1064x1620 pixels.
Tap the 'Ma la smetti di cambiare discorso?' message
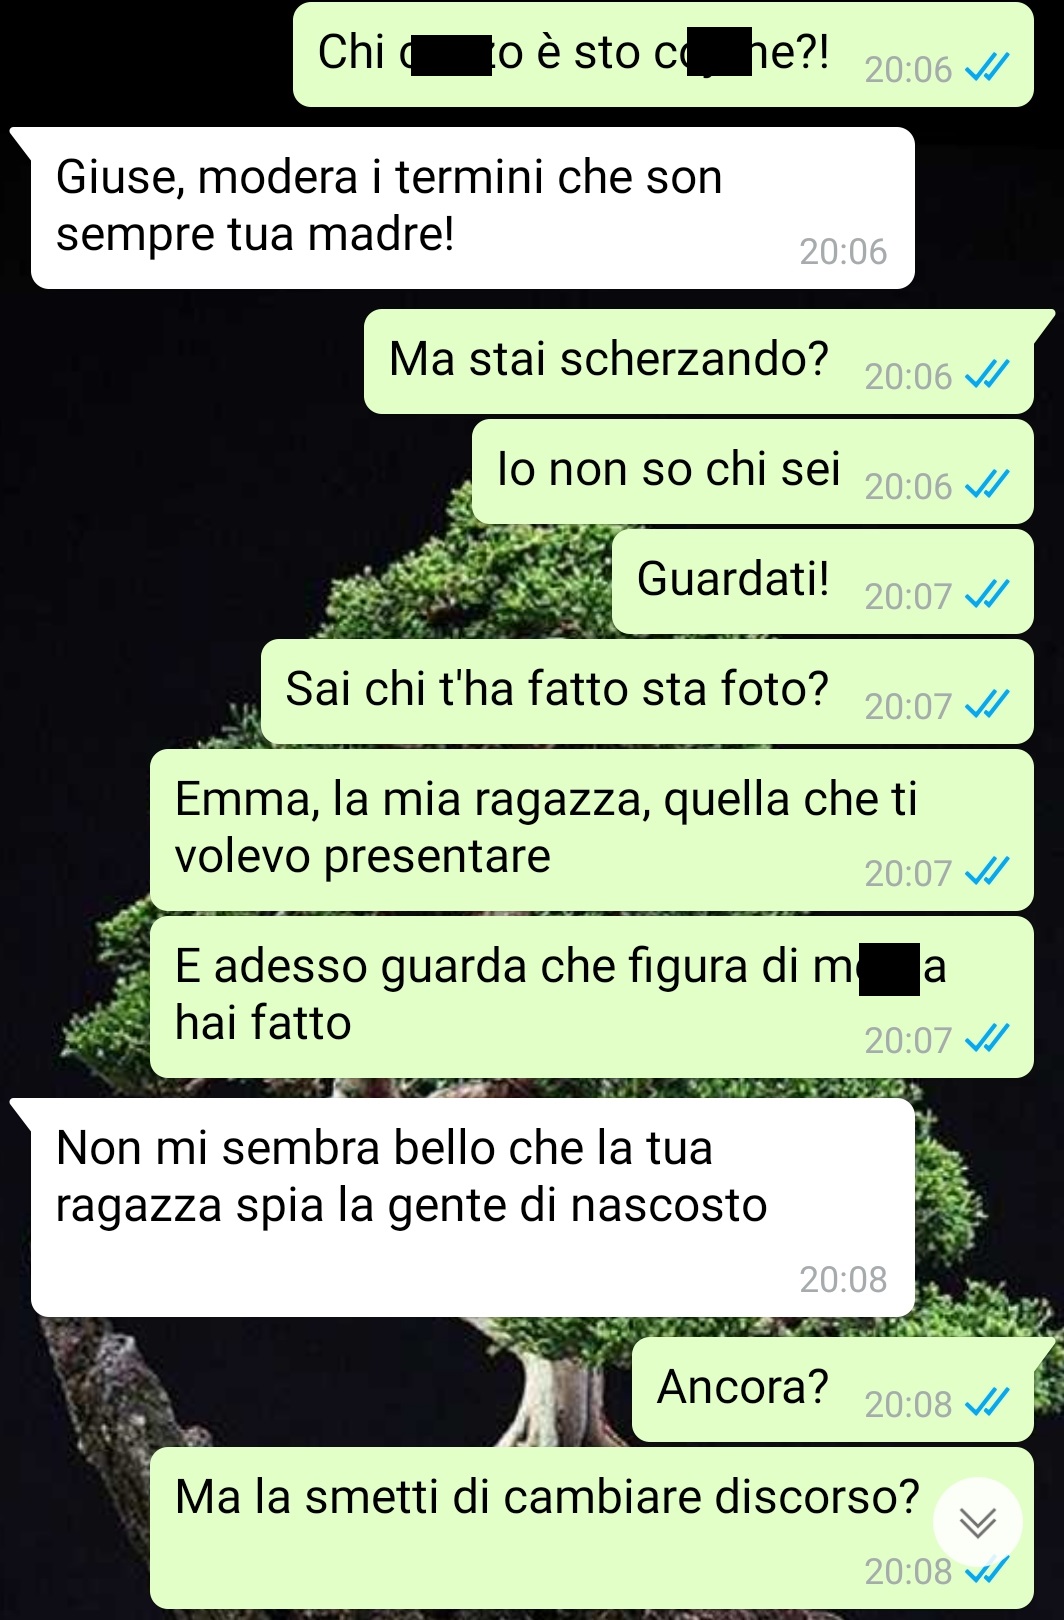point(591,1528)
